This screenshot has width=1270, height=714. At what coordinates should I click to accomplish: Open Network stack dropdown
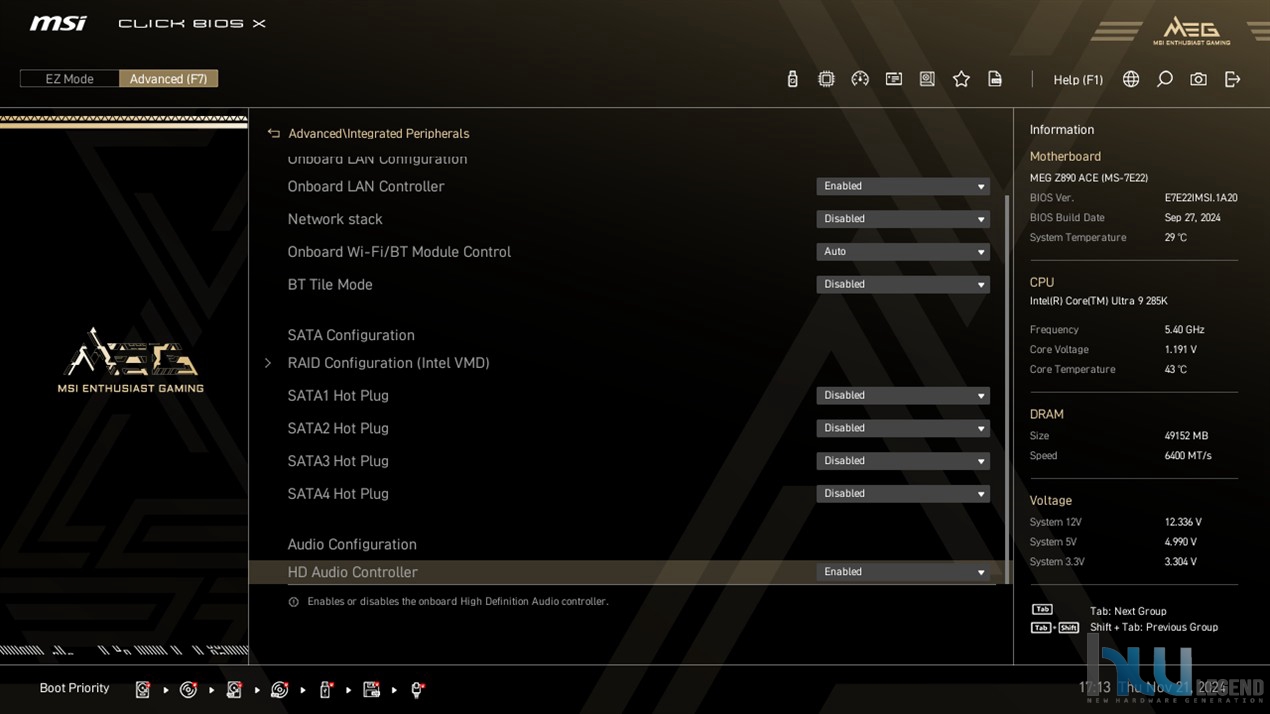point(903,219)
